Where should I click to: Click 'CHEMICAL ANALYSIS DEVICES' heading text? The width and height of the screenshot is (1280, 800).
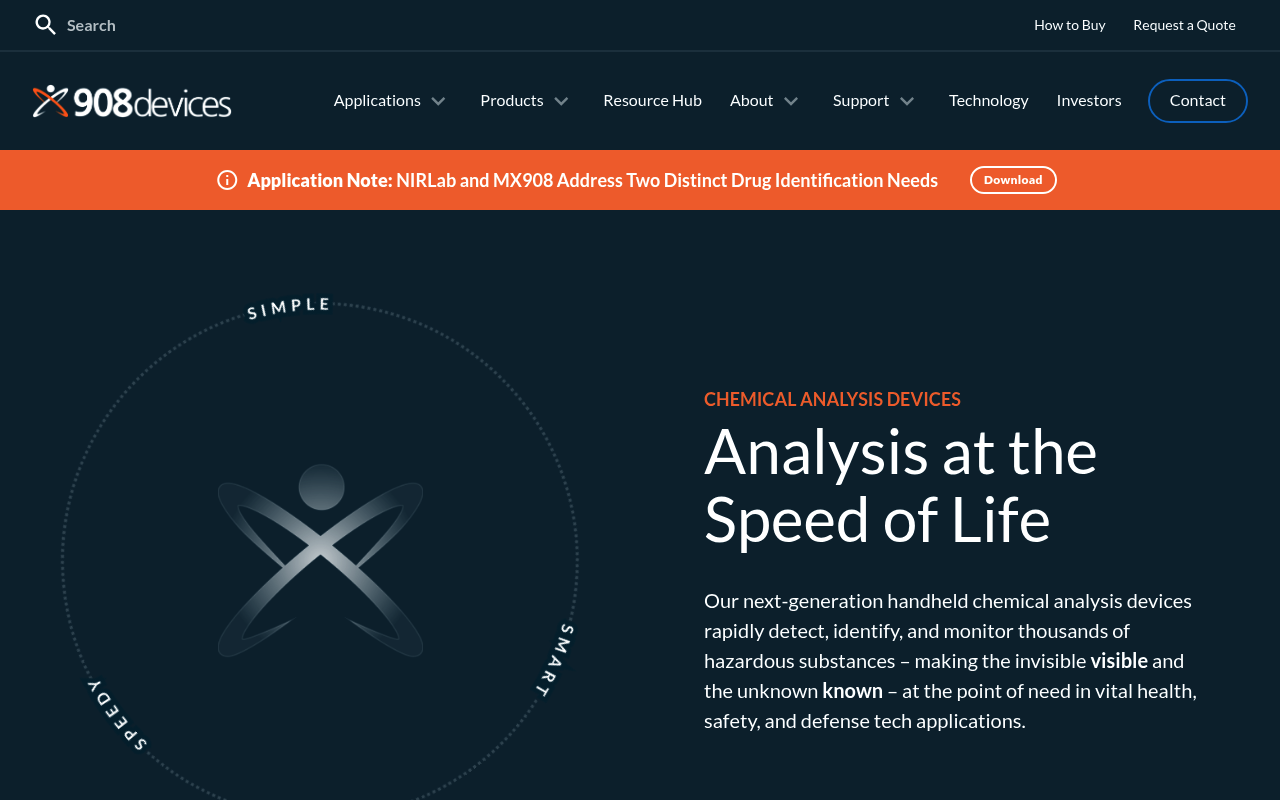(832, 399)
